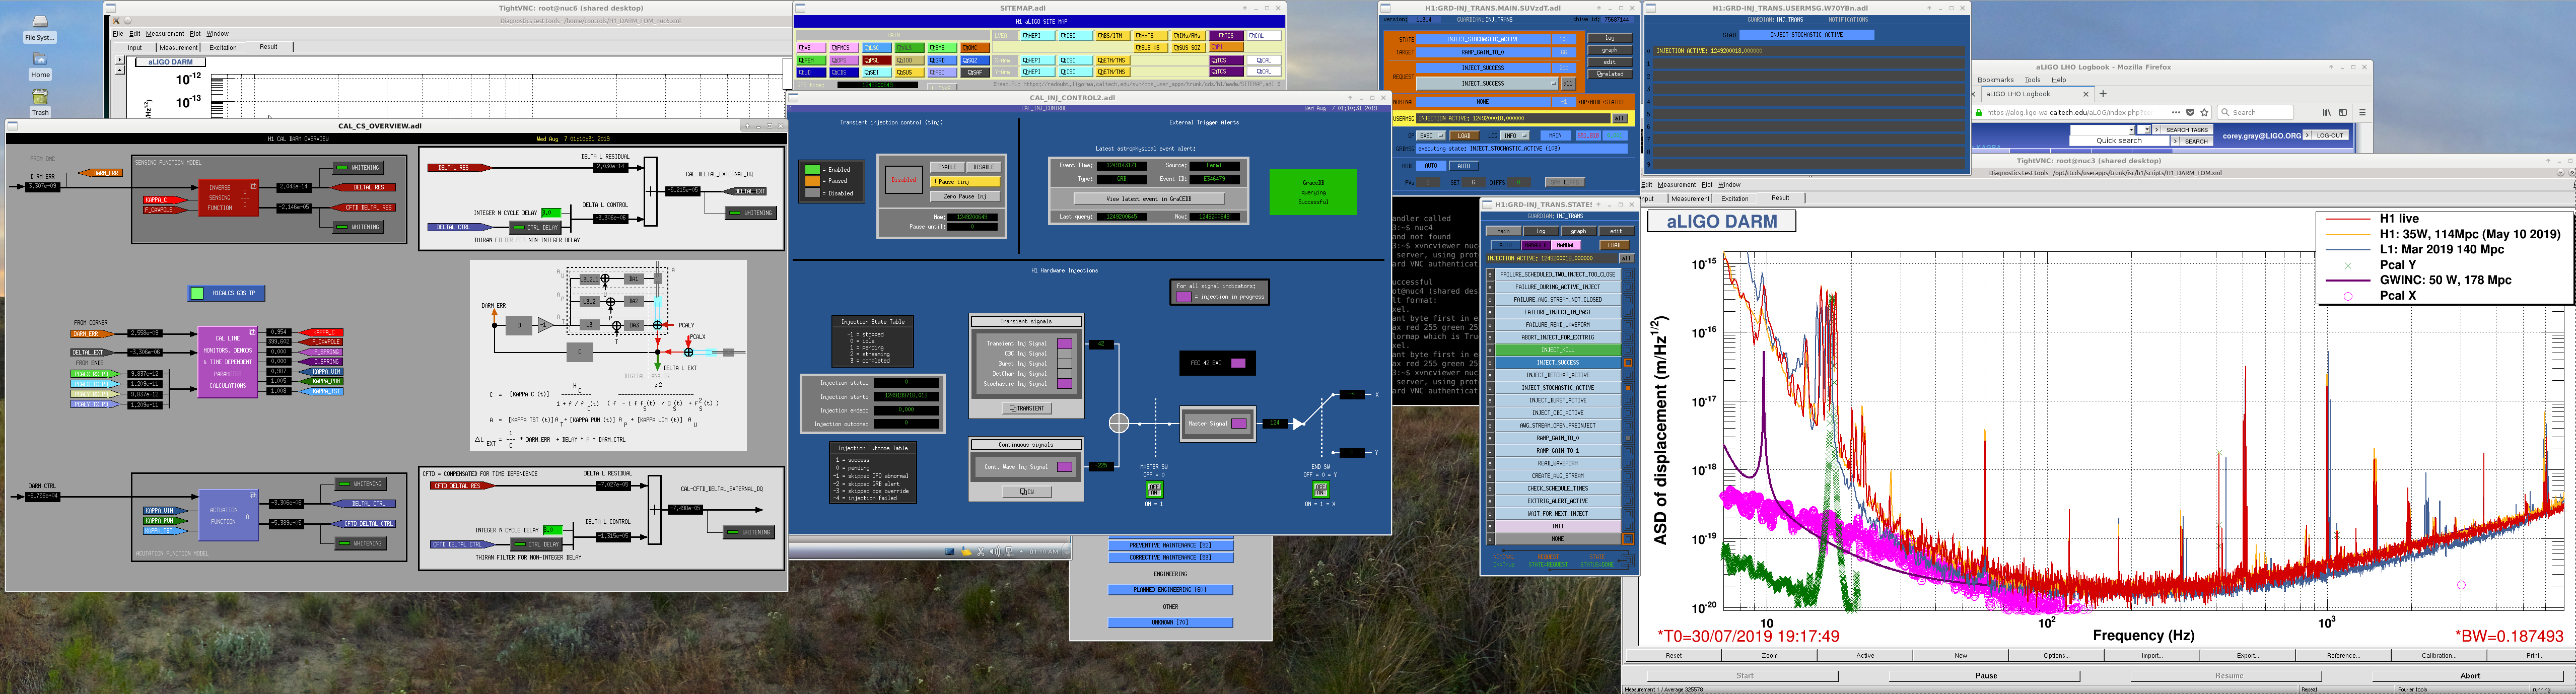Toggle the END SW off/on switch
This screenshot has height=694, width=2576.
point(1320,489)
